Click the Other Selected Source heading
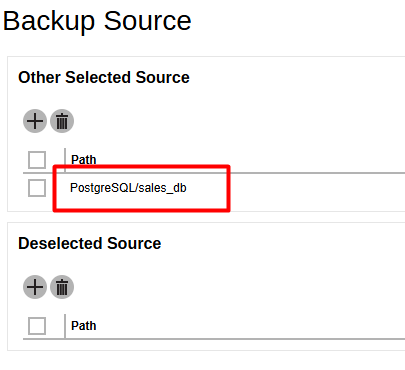The height and width of the screenshot is (370, 405). tap(104, 77)
